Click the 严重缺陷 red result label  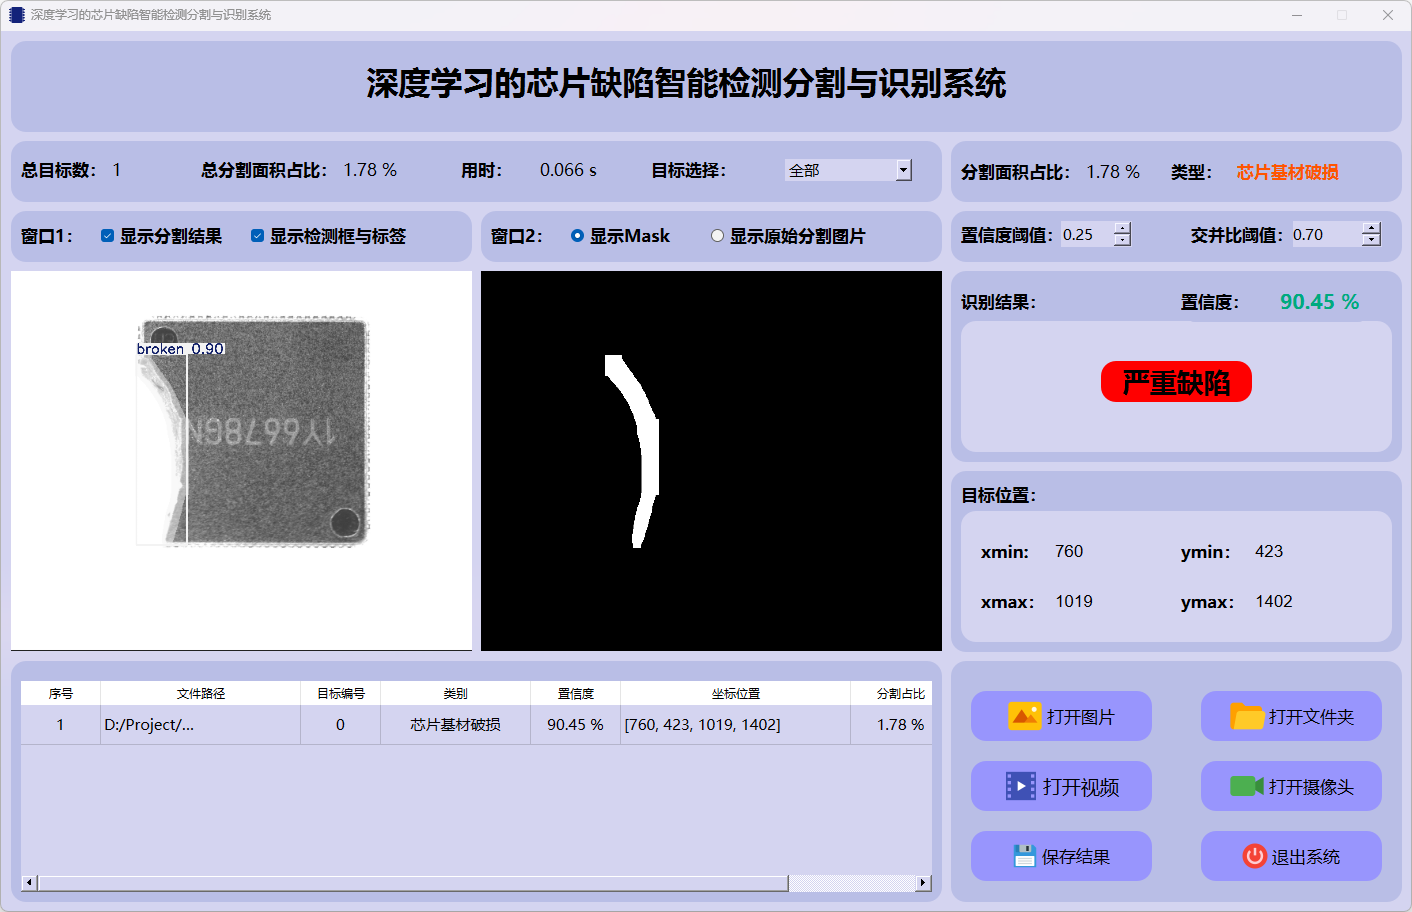pyautogui.click(x=1176, y=382)
